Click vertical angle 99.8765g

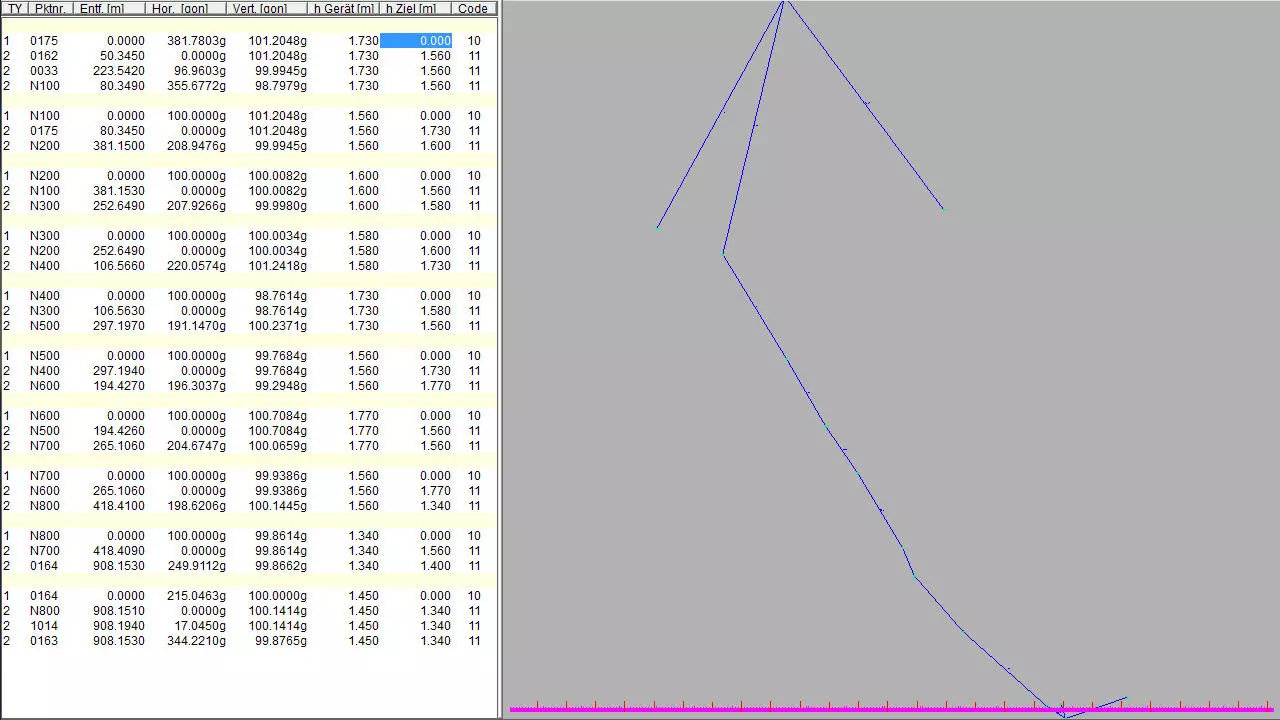280,641
